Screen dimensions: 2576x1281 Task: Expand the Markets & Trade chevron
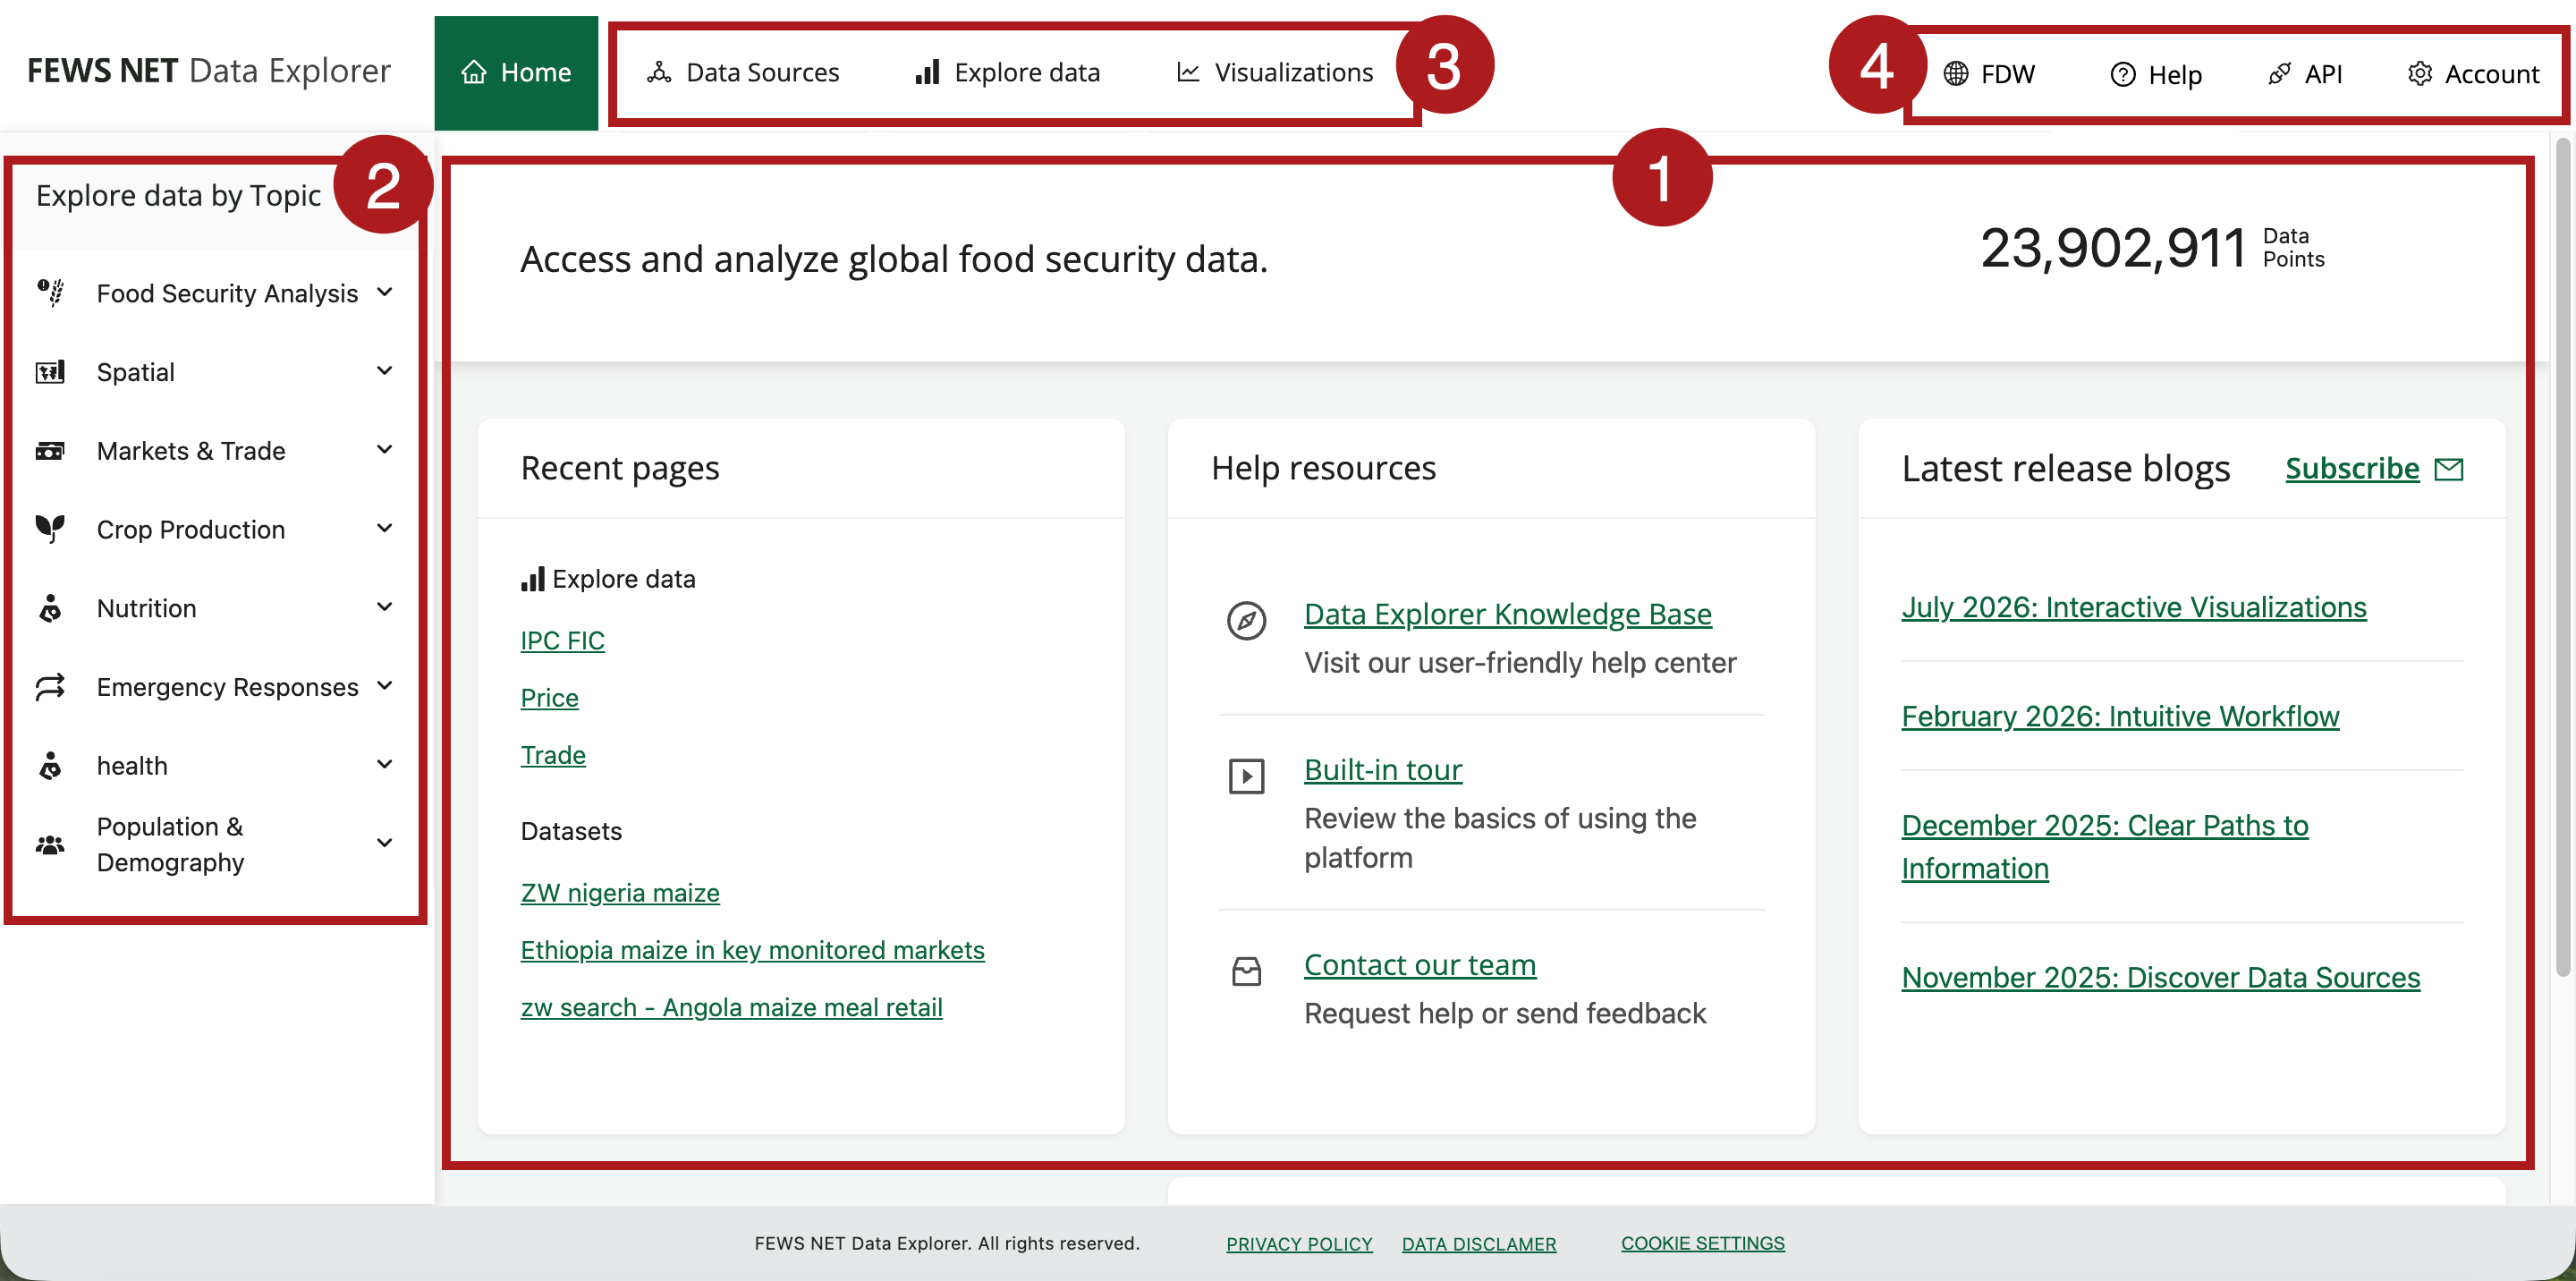click(x=385, y=450)
